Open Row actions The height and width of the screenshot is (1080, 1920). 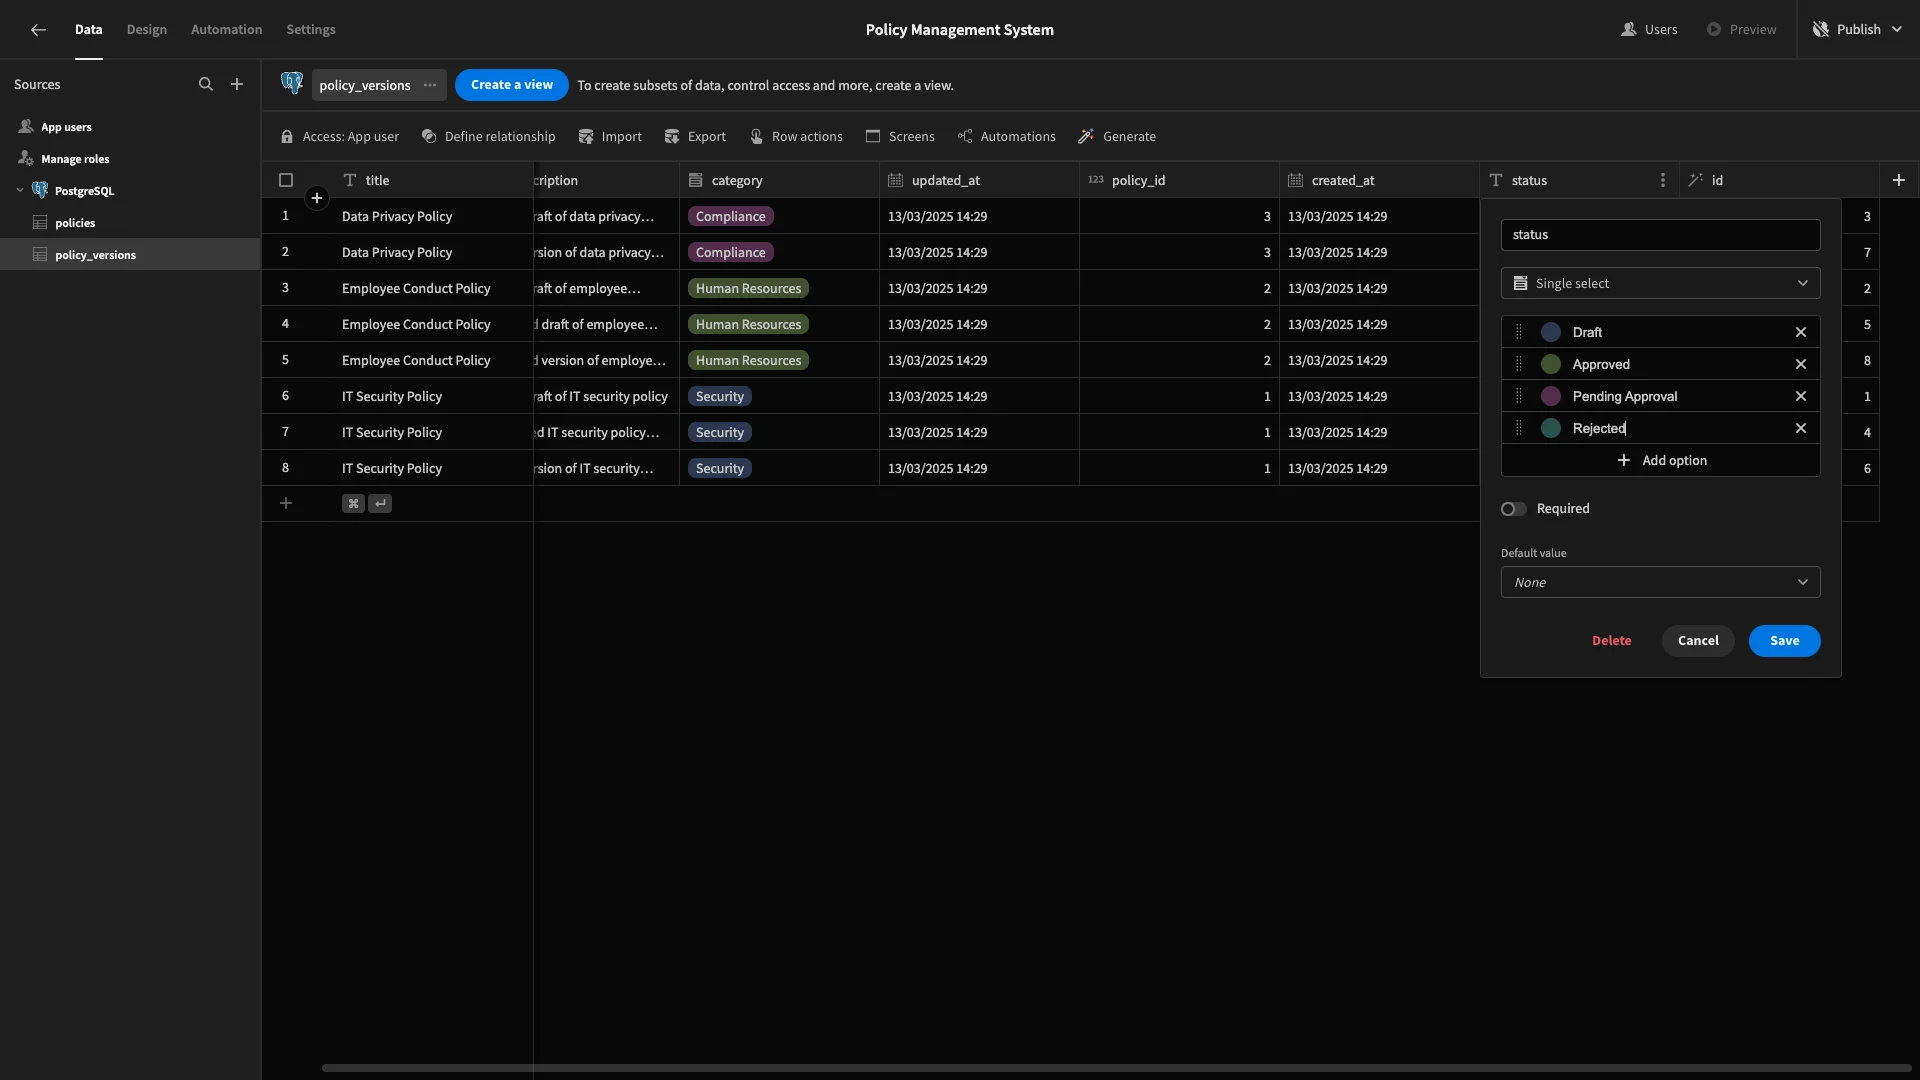[796, 137]
